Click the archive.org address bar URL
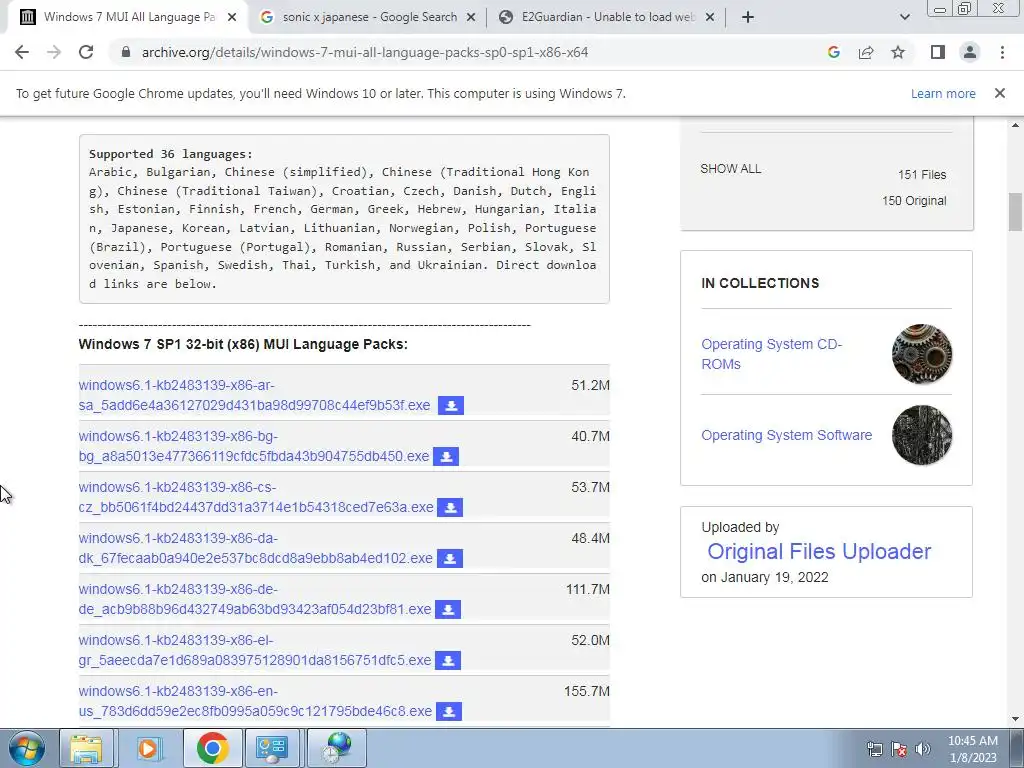The image size is (1024, 768). click(364, 52)
